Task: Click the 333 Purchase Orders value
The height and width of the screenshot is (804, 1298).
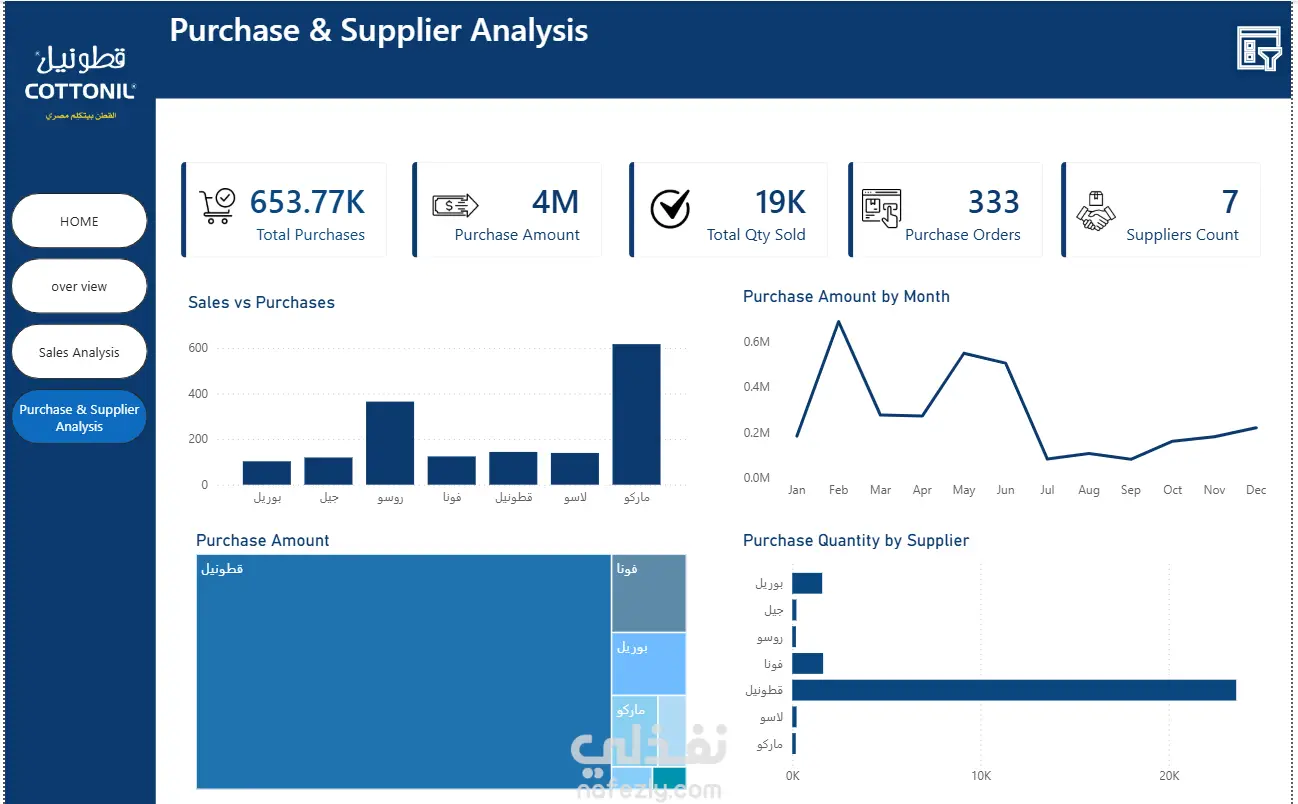Action: tap(993, 202)
